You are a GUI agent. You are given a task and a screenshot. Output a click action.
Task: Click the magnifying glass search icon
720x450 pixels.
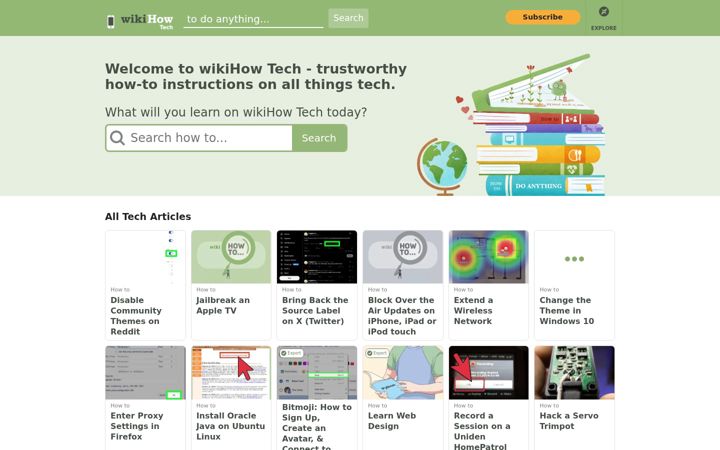[x=117, y=138]
